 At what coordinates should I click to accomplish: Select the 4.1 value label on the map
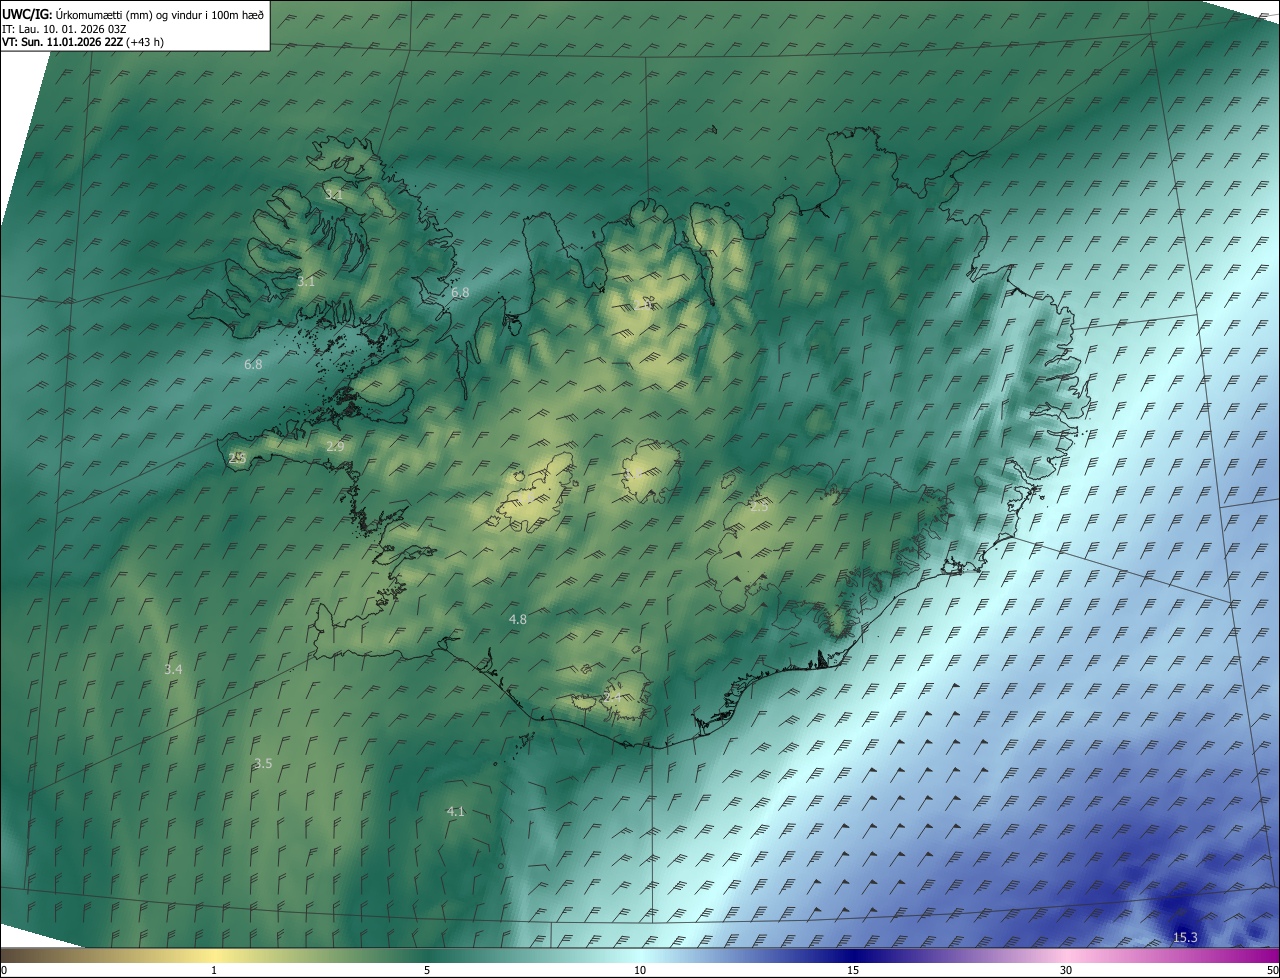click(x=455, y=812)
